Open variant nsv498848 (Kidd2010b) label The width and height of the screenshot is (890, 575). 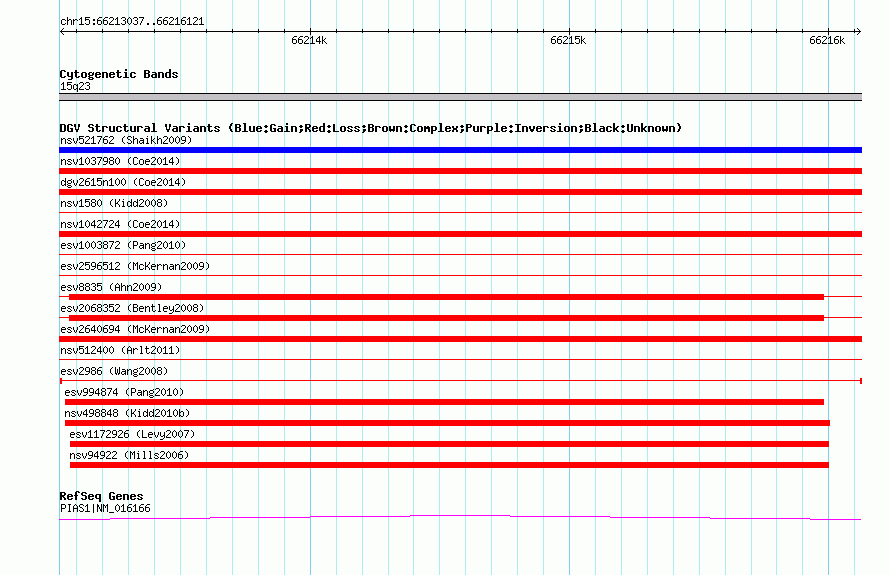tap(127, 413)
